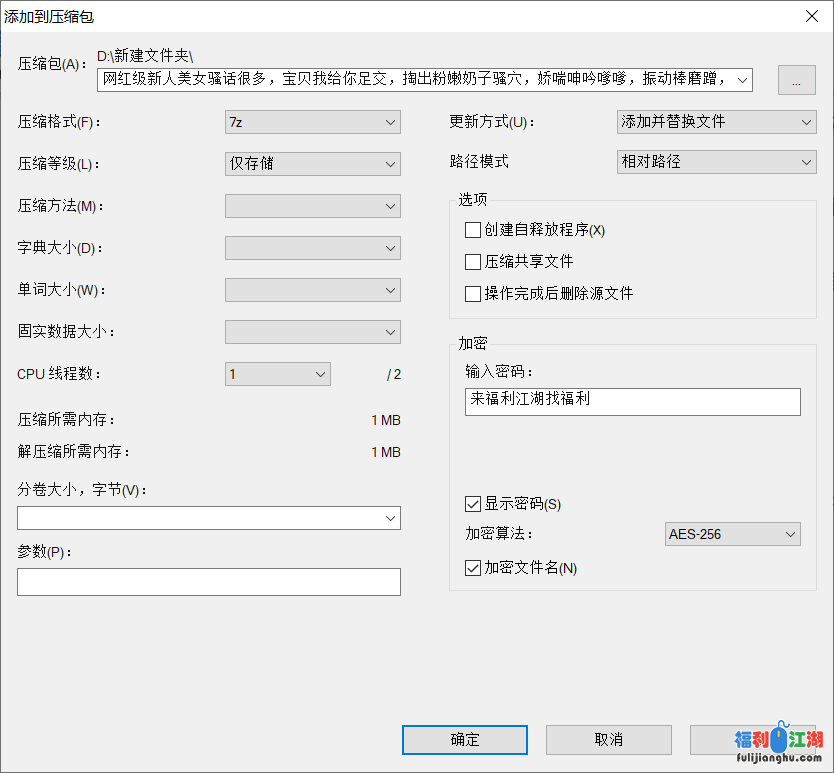834x773 pixels.
Task: Expand the archive name history dropdown arrow
Action: tap(741, 80)
